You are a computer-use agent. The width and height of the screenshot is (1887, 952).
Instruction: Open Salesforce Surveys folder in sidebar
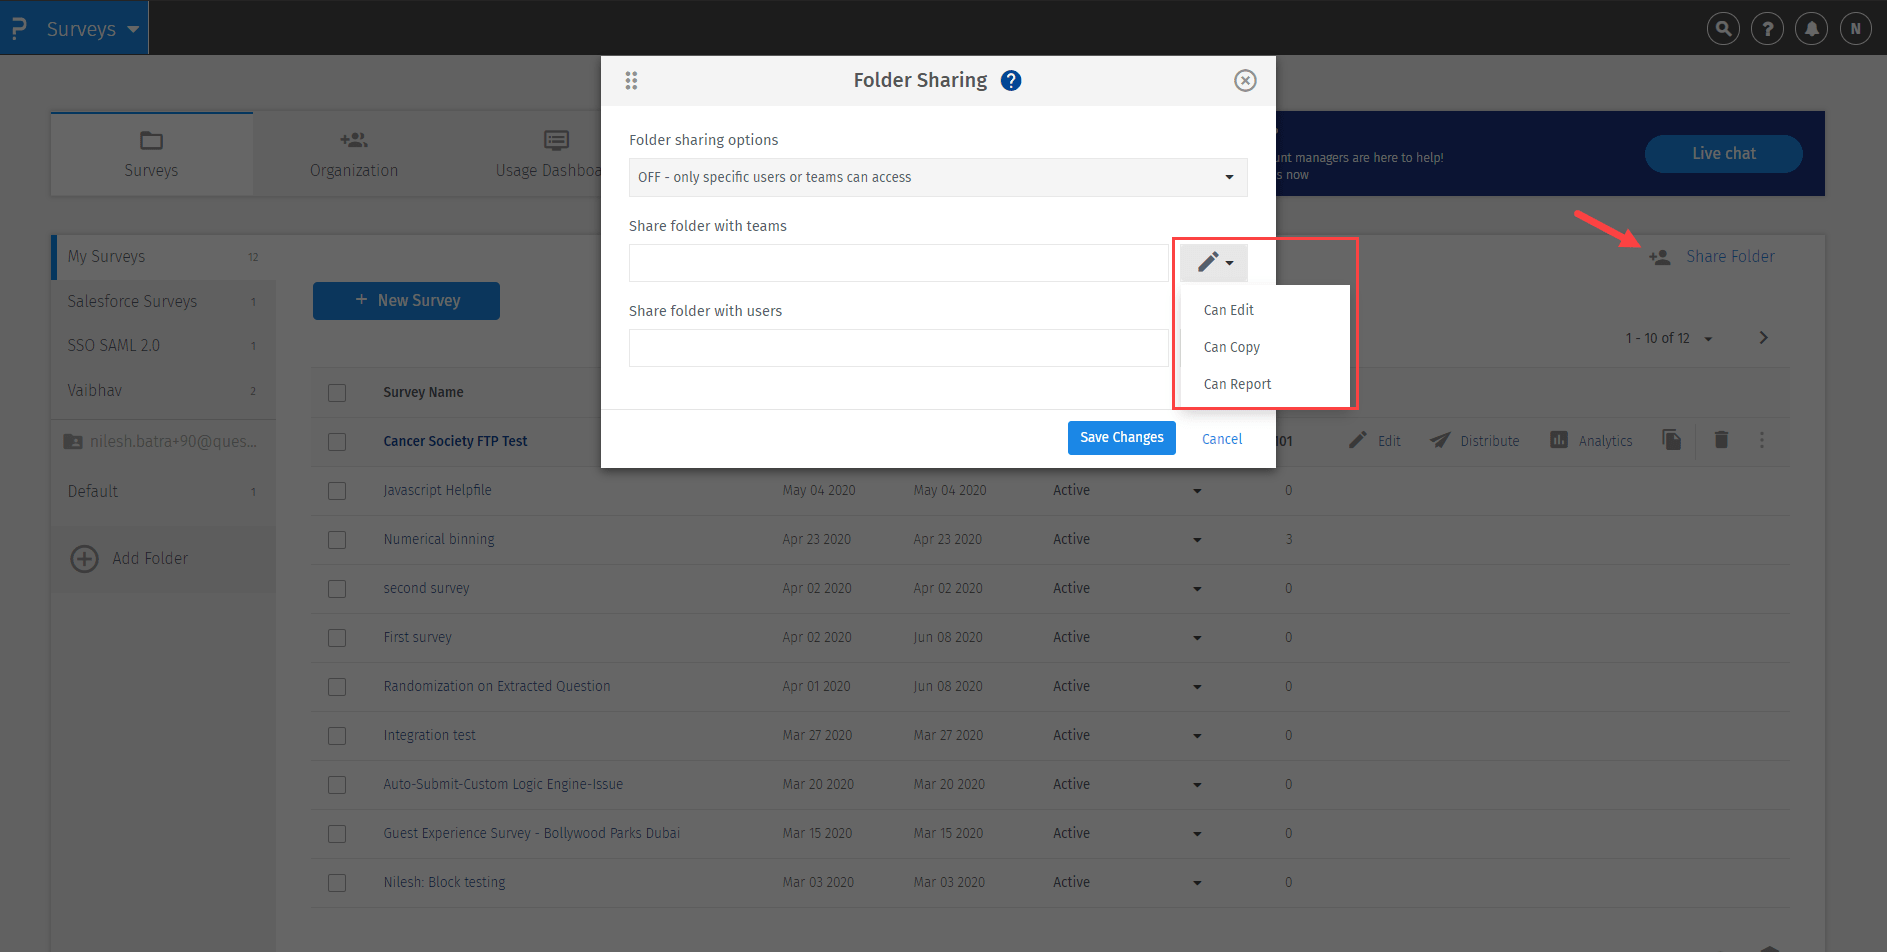pos(132,301)
